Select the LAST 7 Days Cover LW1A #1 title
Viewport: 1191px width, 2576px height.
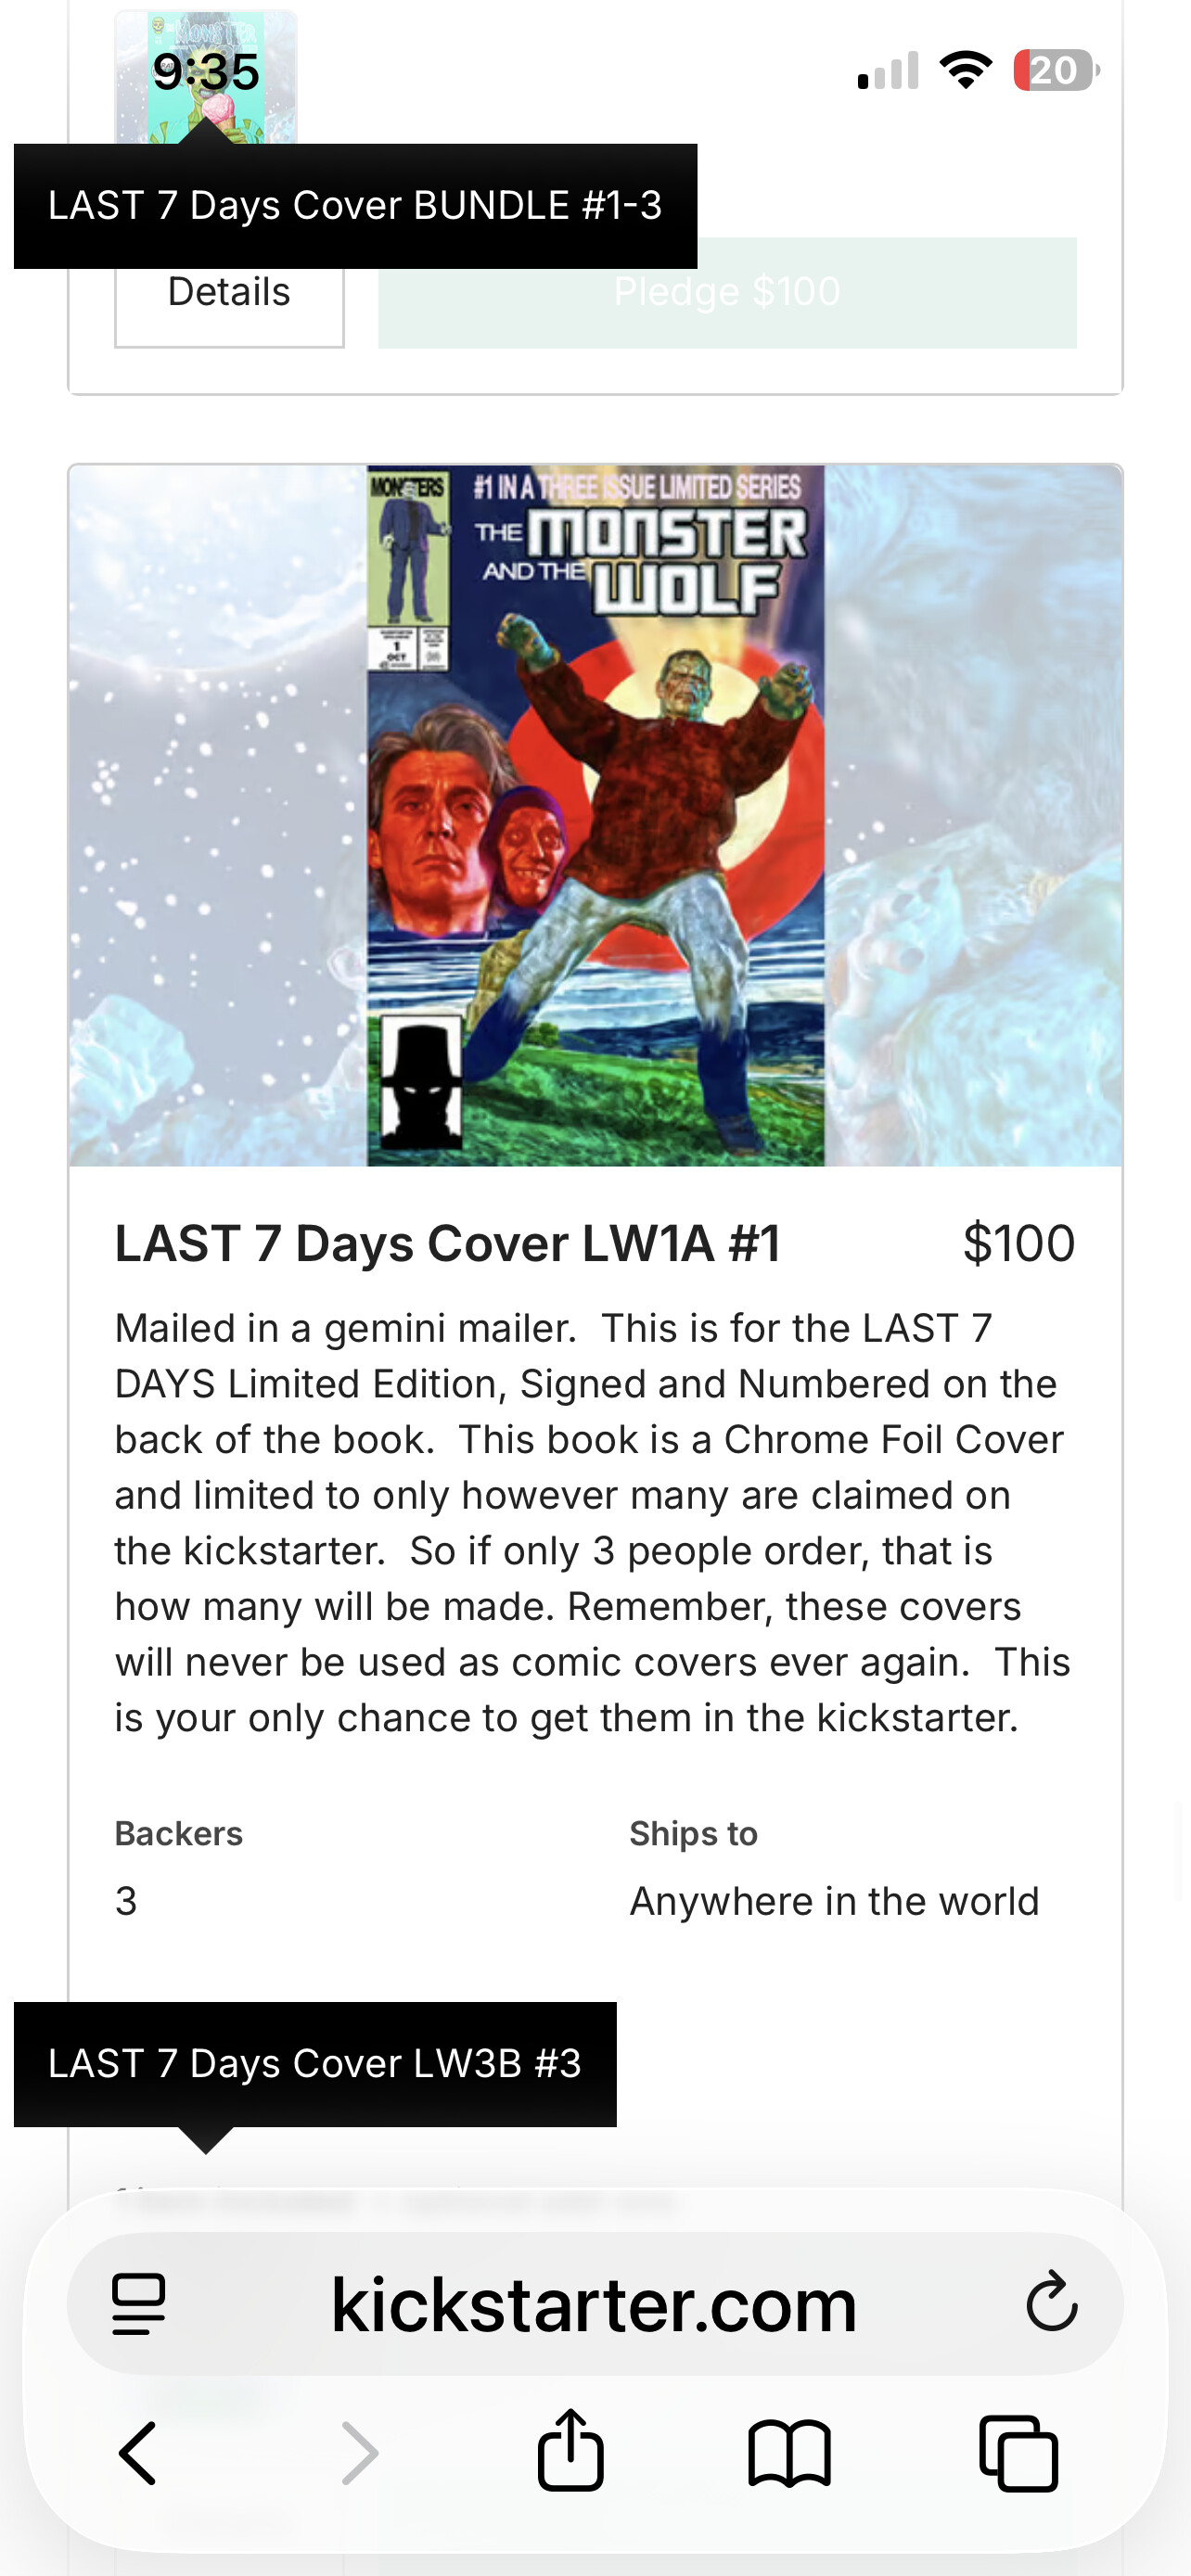[x=447, y=1244]
